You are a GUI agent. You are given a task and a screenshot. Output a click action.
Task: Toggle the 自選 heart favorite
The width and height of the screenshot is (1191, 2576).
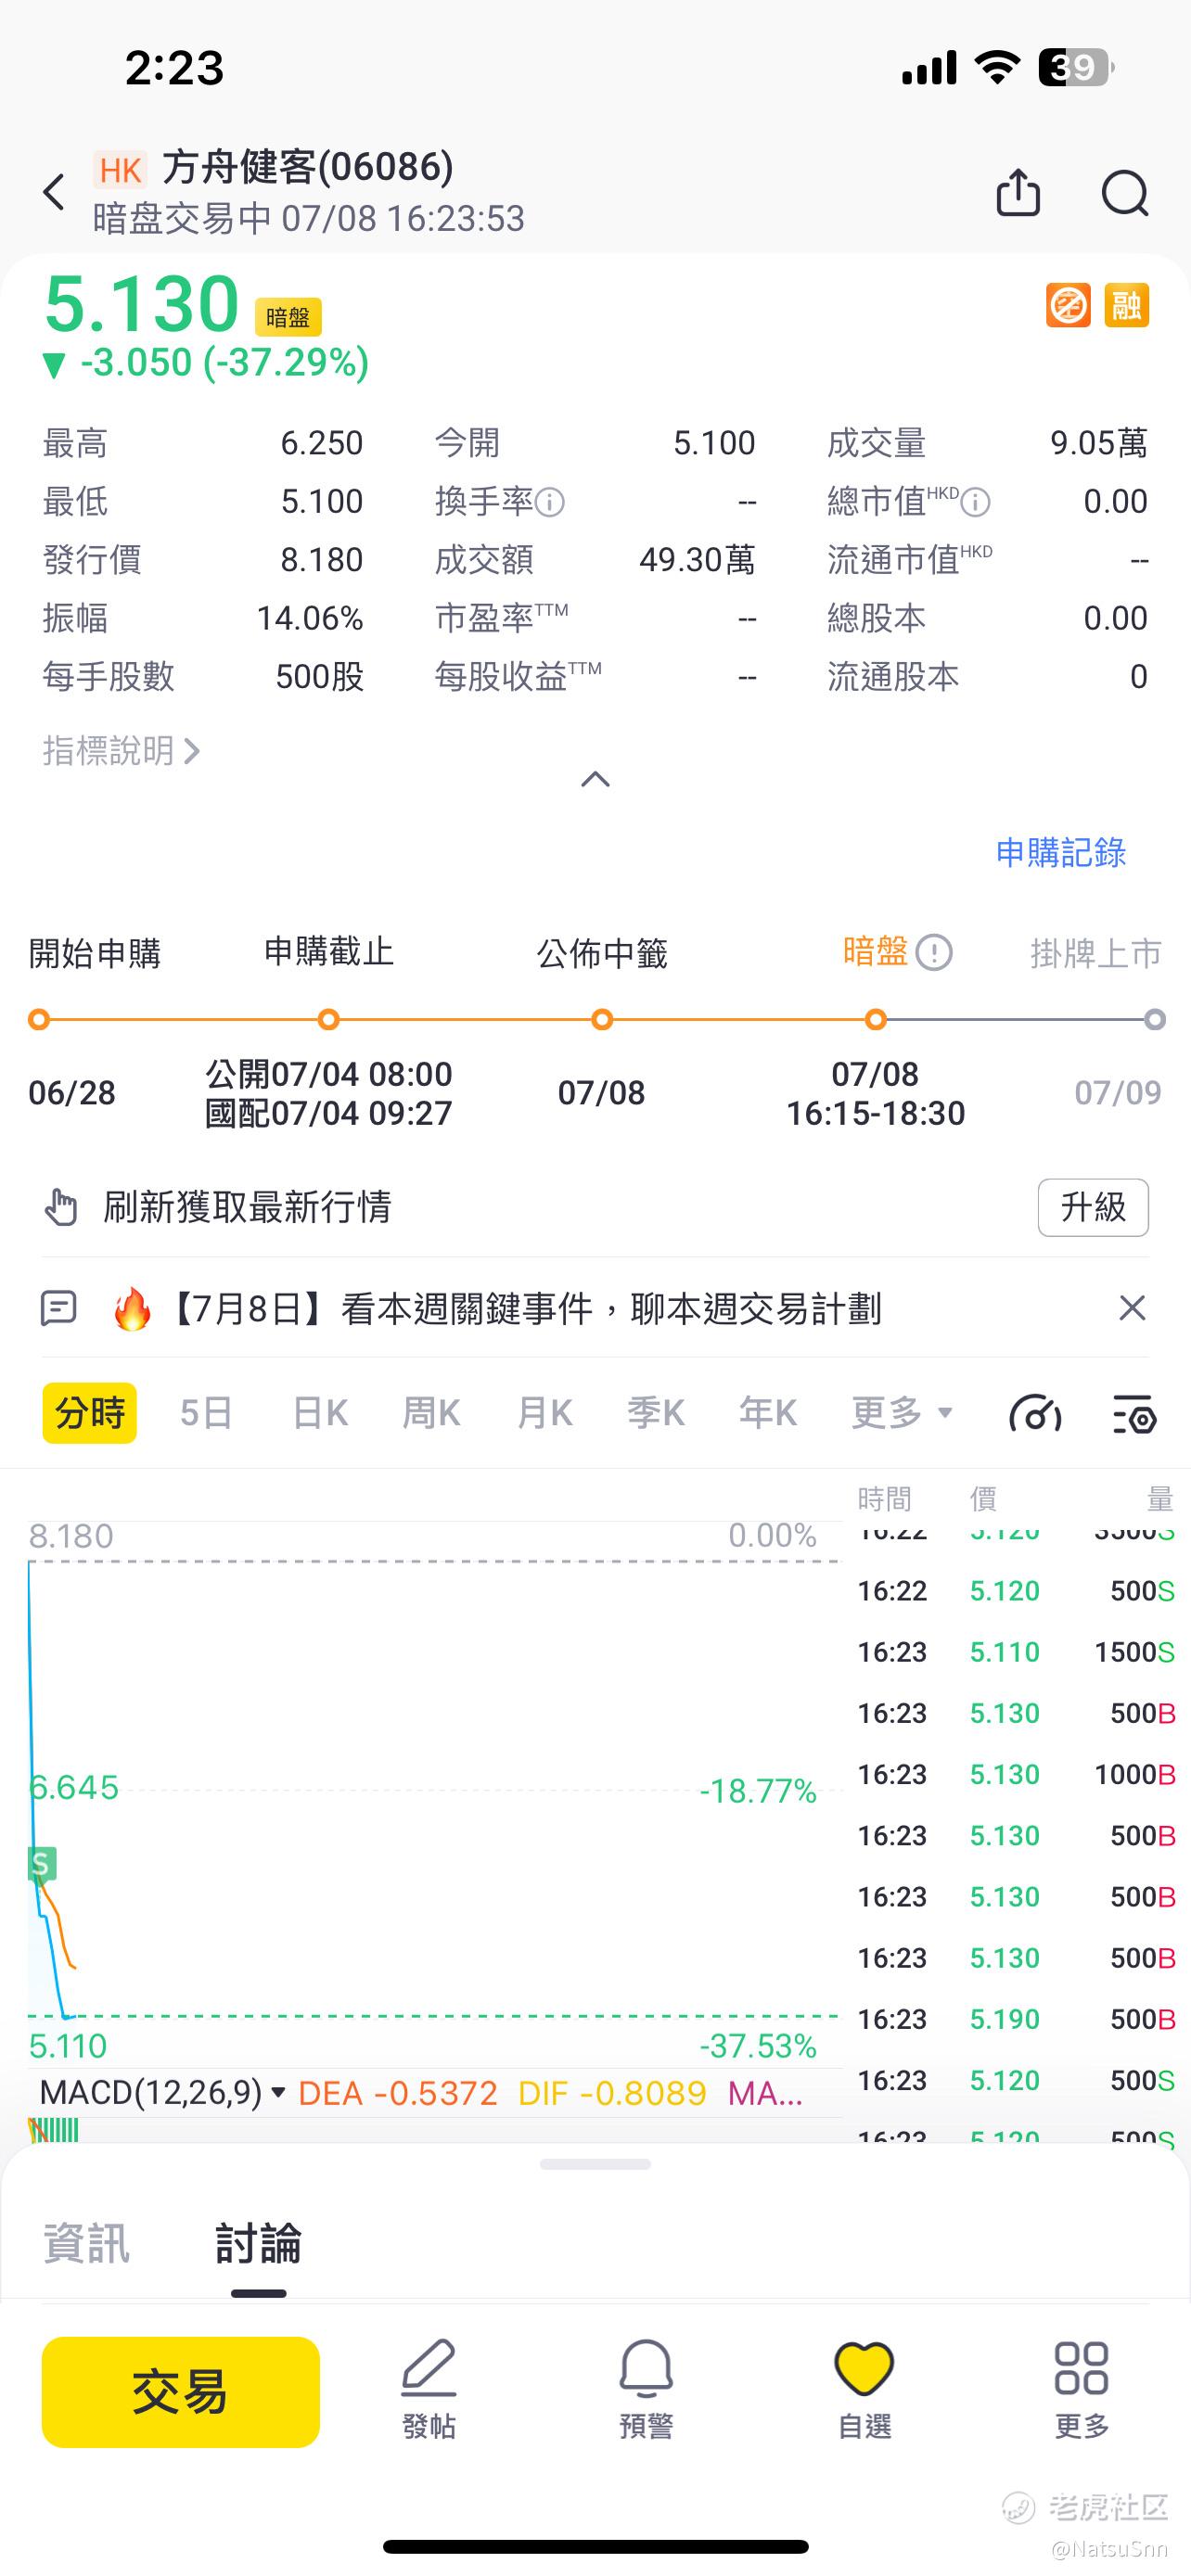(x=864, y=2369)
